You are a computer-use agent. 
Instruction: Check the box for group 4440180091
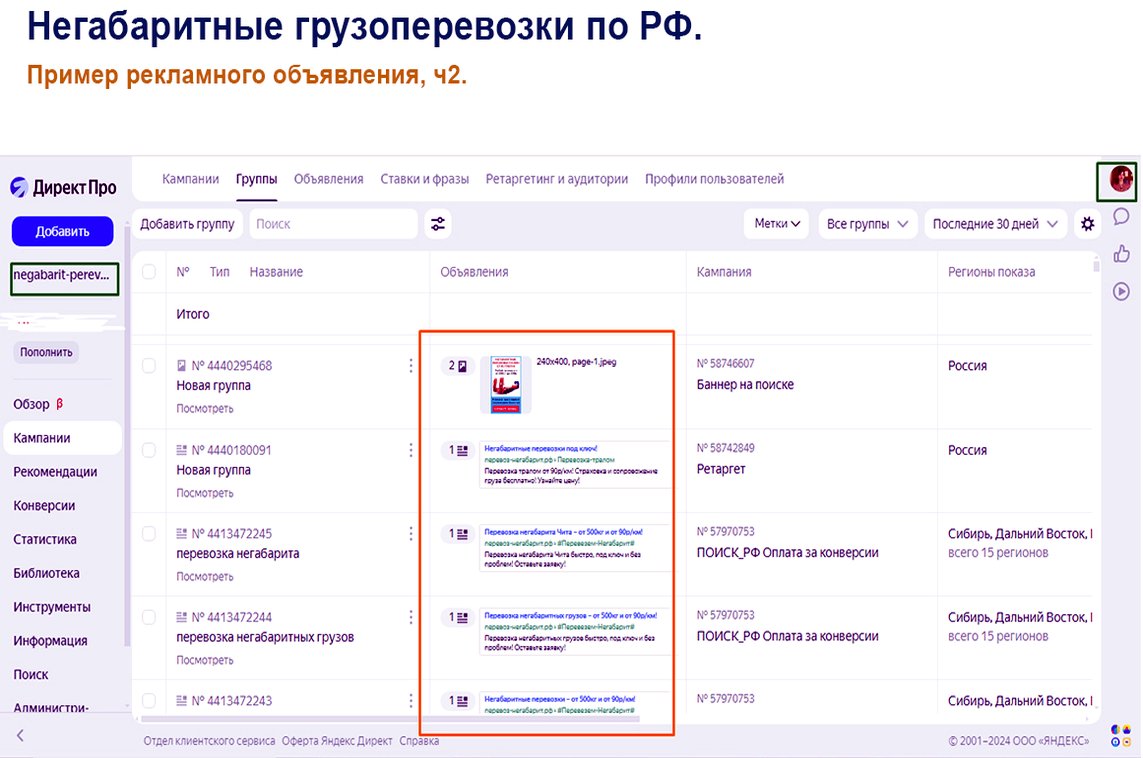click(x=149, y=451)
